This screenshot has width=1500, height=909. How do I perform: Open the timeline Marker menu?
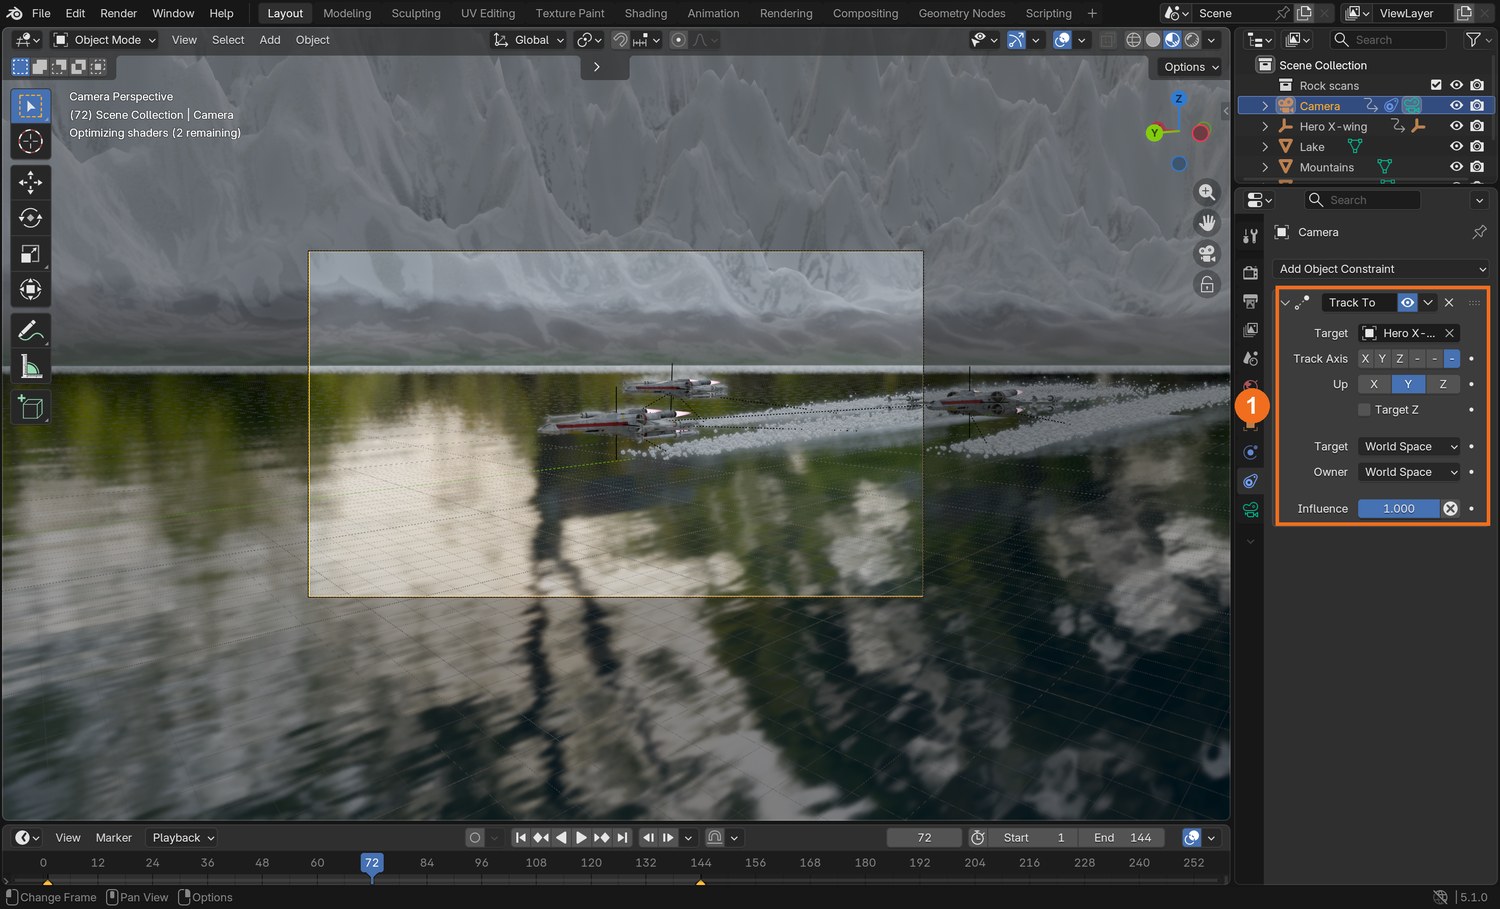click(x=114, y=838)
